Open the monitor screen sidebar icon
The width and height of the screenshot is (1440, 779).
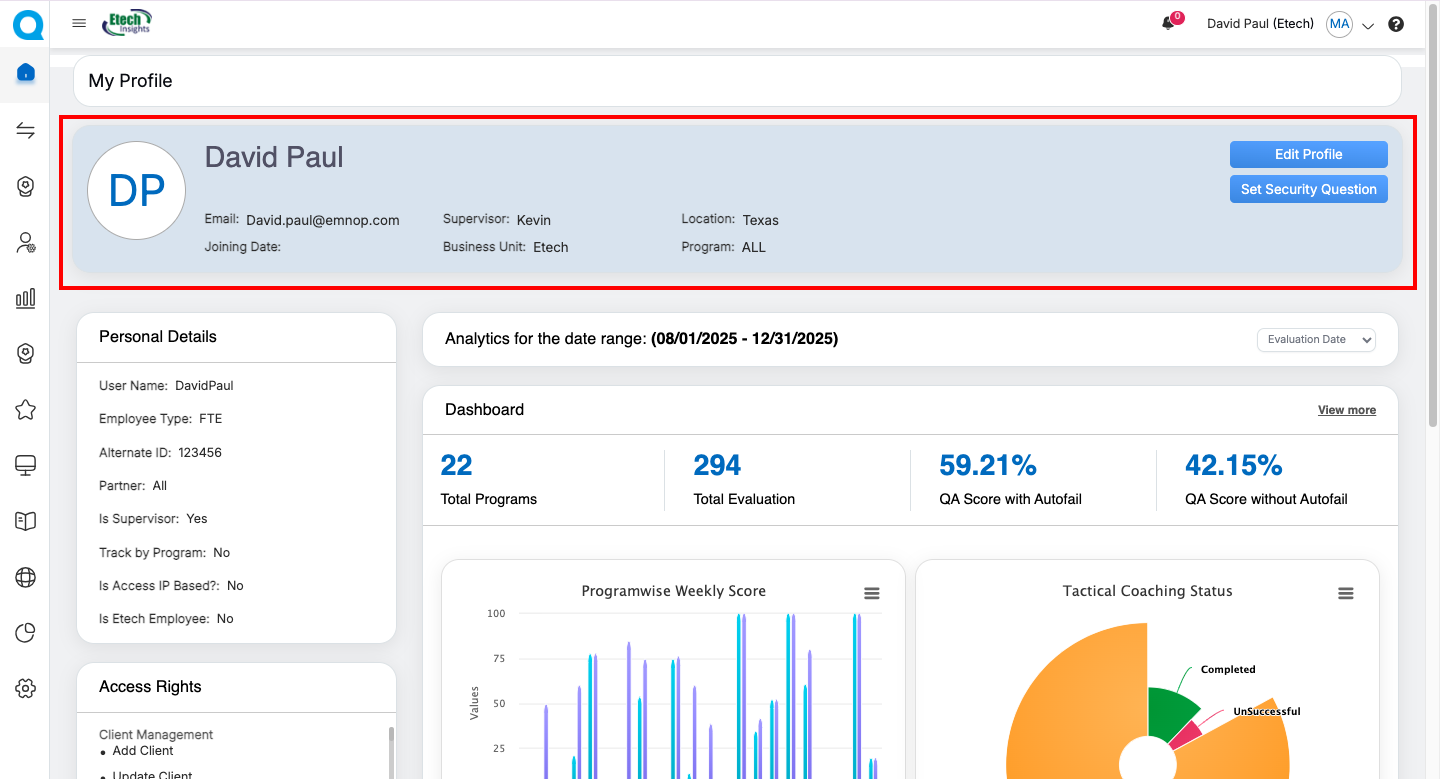26,465
